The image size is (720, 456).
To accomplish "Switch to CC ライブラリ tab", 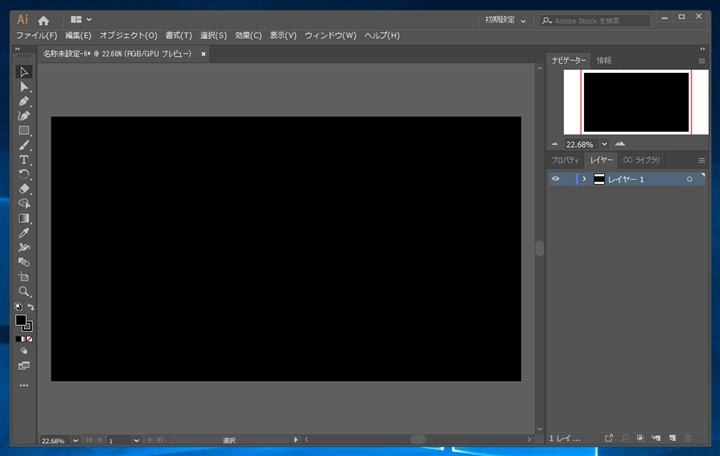I will coord(641,160).
